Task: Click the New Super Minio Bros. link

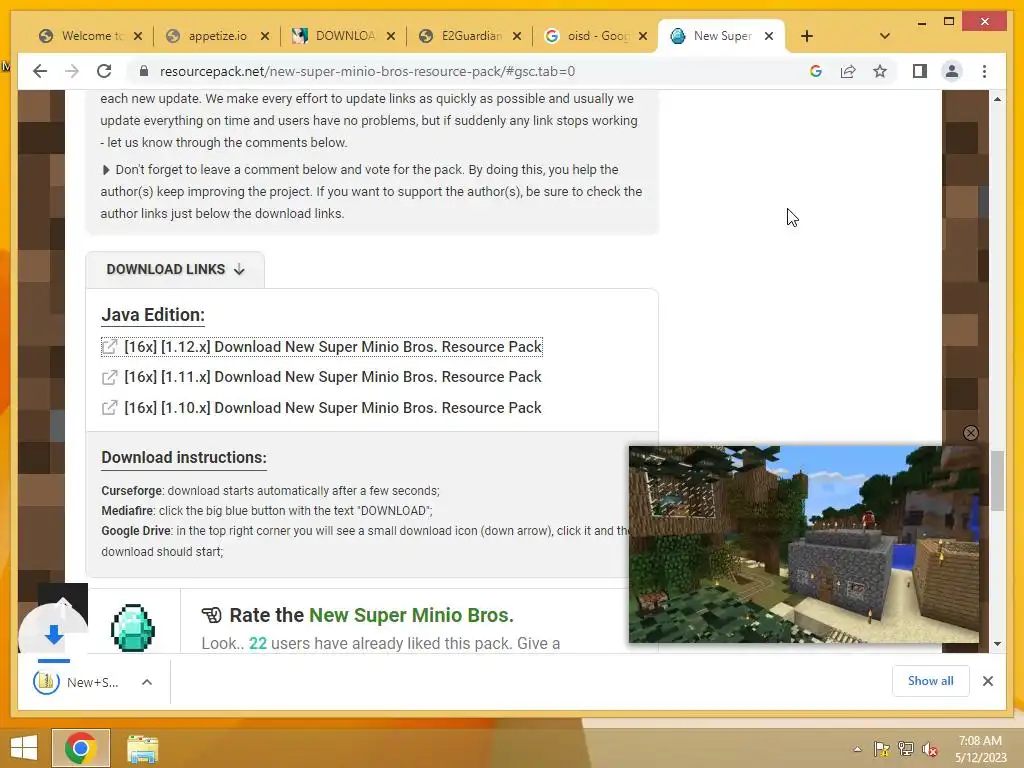Action: tap(411, 615)
